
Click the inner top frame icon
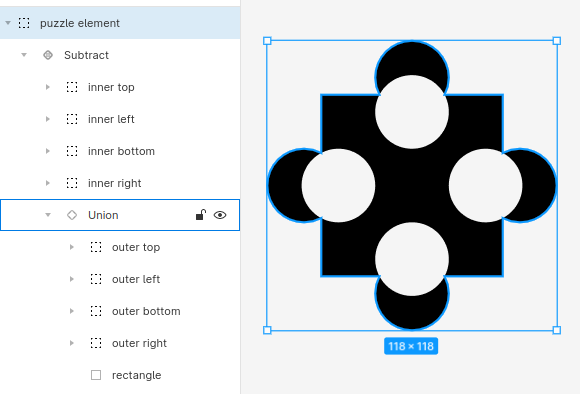point(72,87)
